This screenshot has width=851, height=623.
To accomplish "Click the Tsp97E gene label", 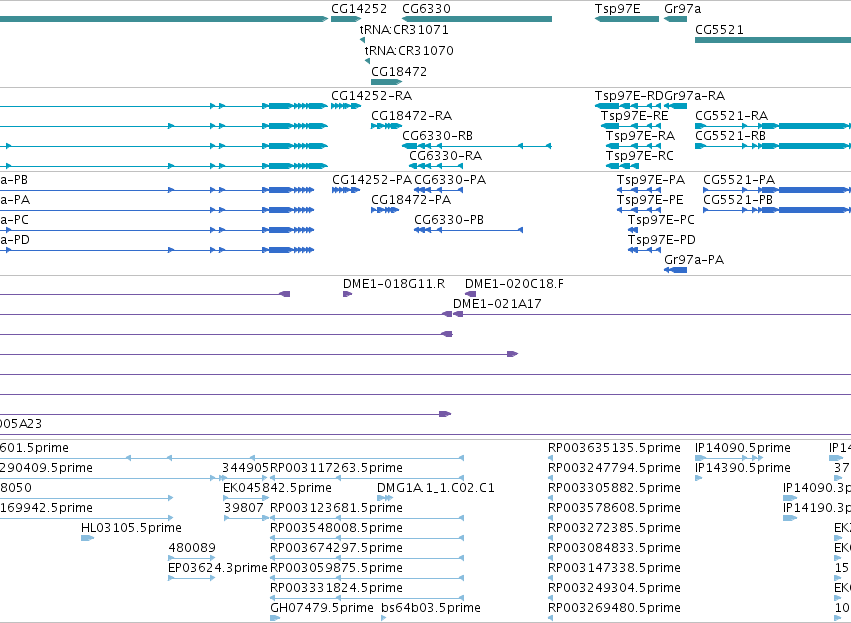I will tap(617, 9).
